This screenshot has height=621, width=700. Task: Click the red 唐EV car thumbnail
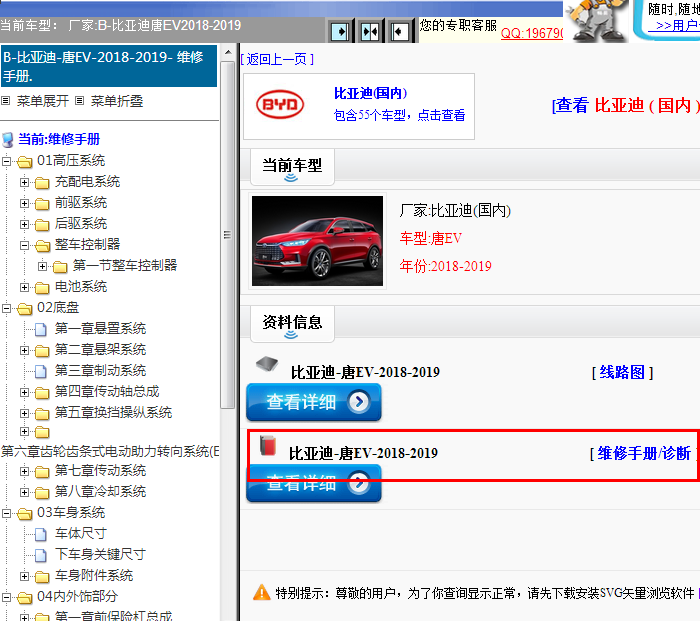[317, 241]
